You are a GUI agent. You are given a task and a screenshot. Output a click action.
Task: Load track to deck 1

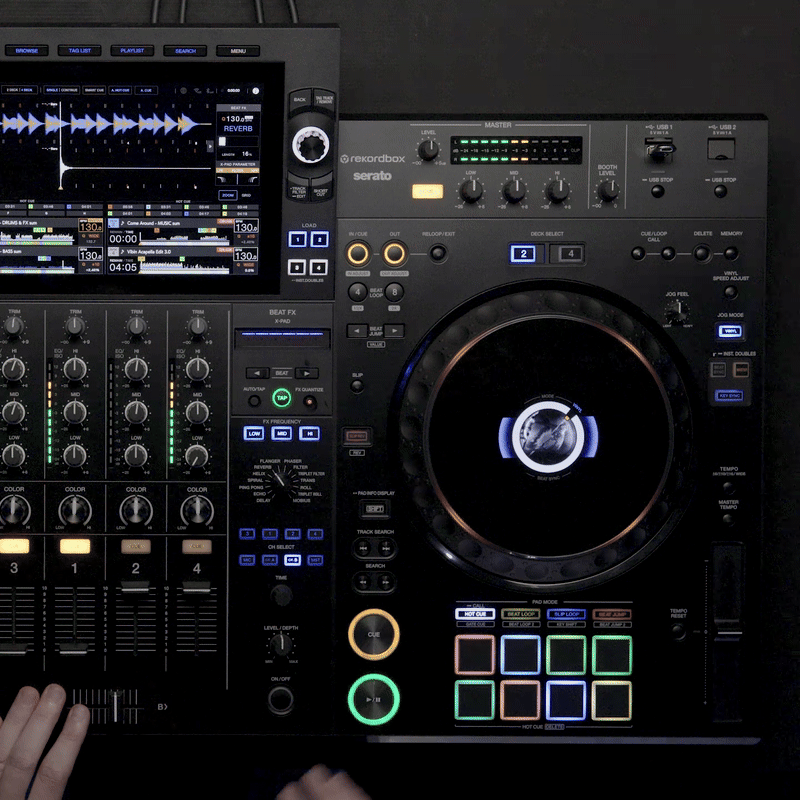298,239
